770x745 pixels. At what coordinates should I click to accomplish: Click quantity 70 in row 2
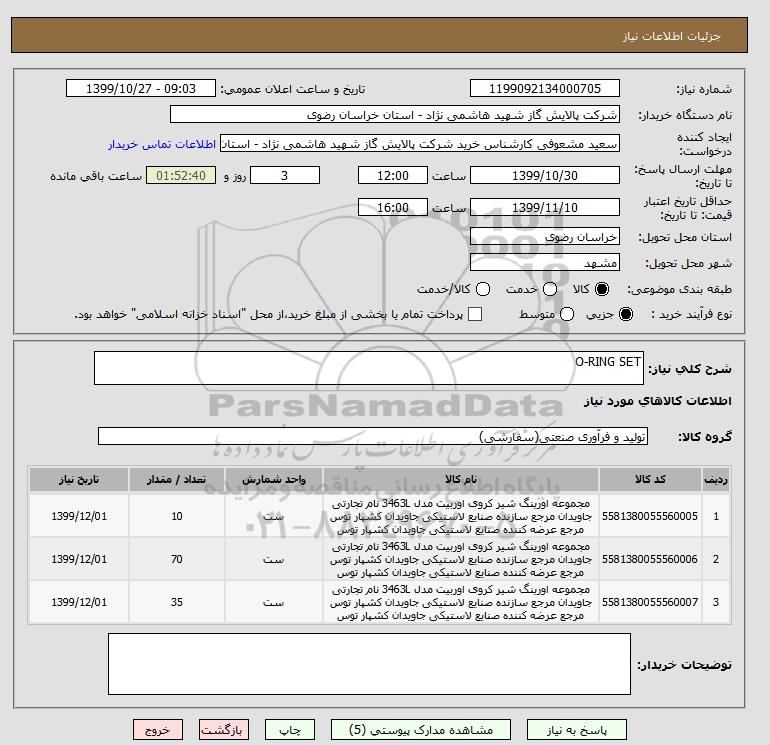[177, 559]
